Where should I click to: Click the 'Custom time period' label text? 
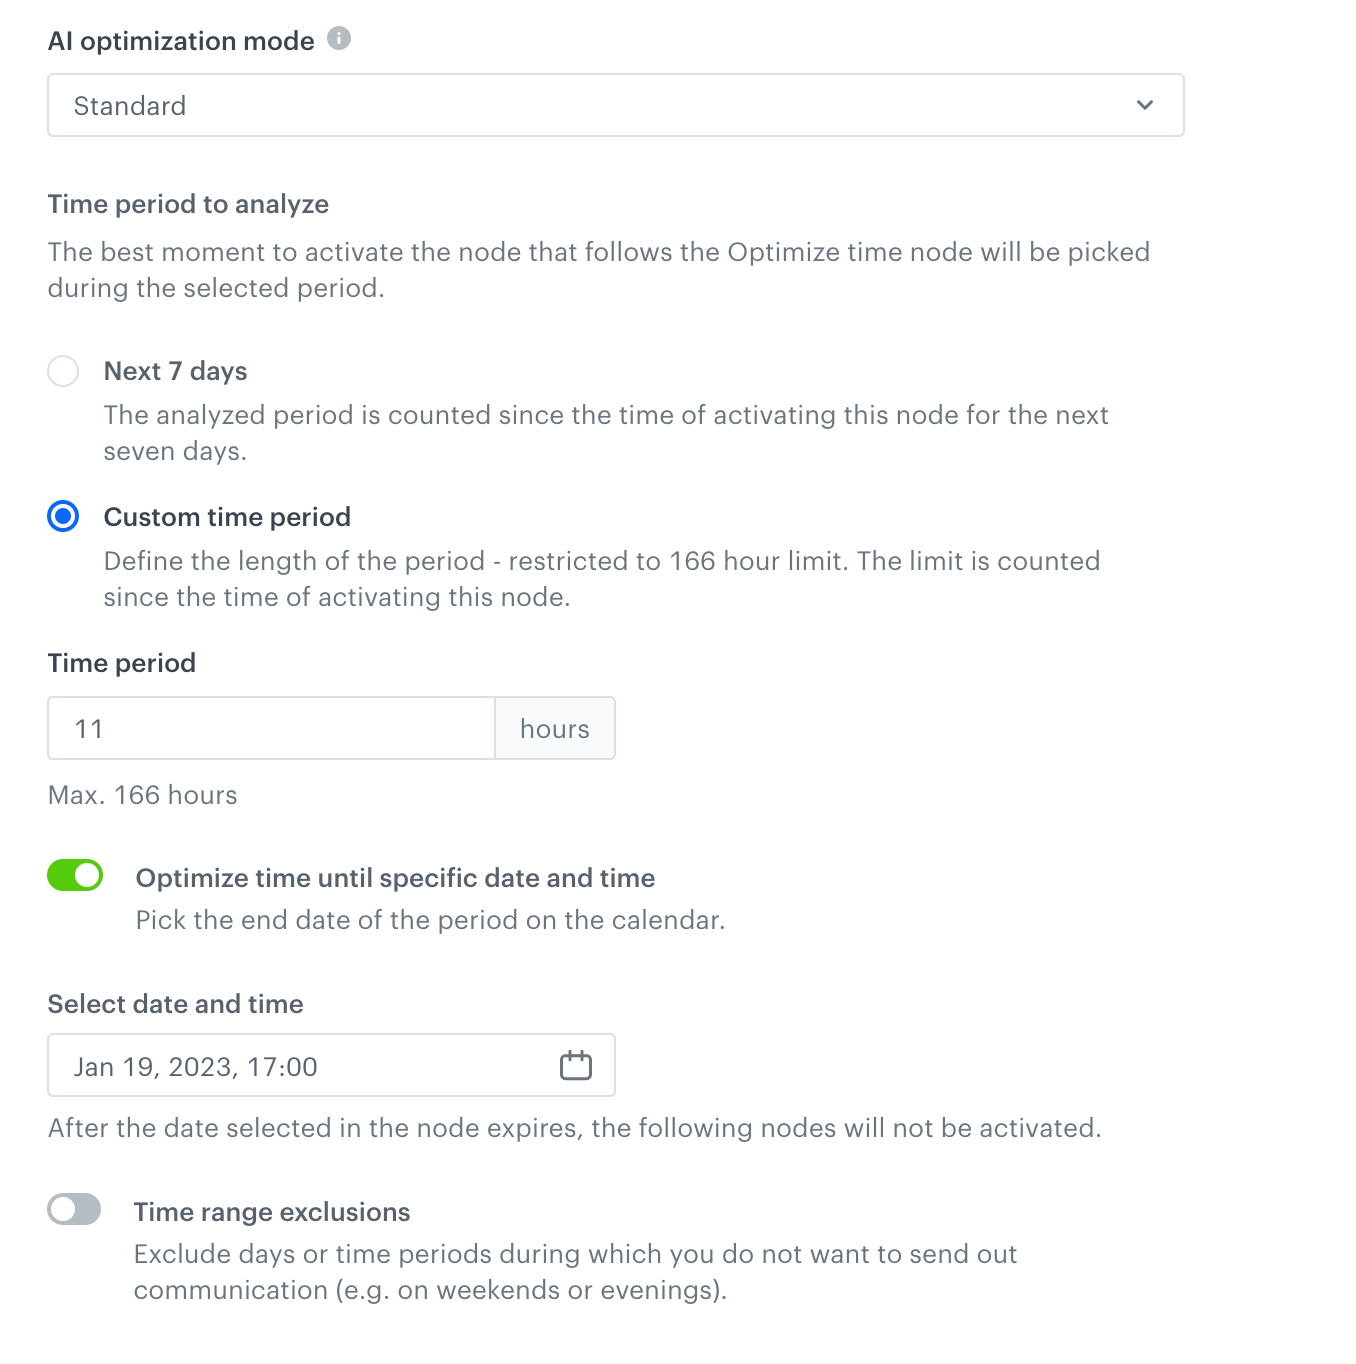227,517
